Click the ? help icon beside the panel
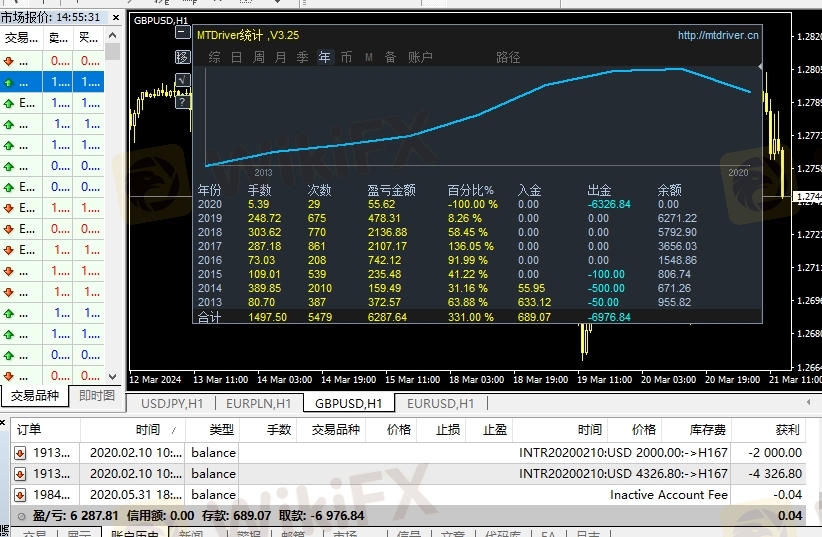Image resolution: width=822 pixels, height=537 pixels. click(x=182, y=101)
